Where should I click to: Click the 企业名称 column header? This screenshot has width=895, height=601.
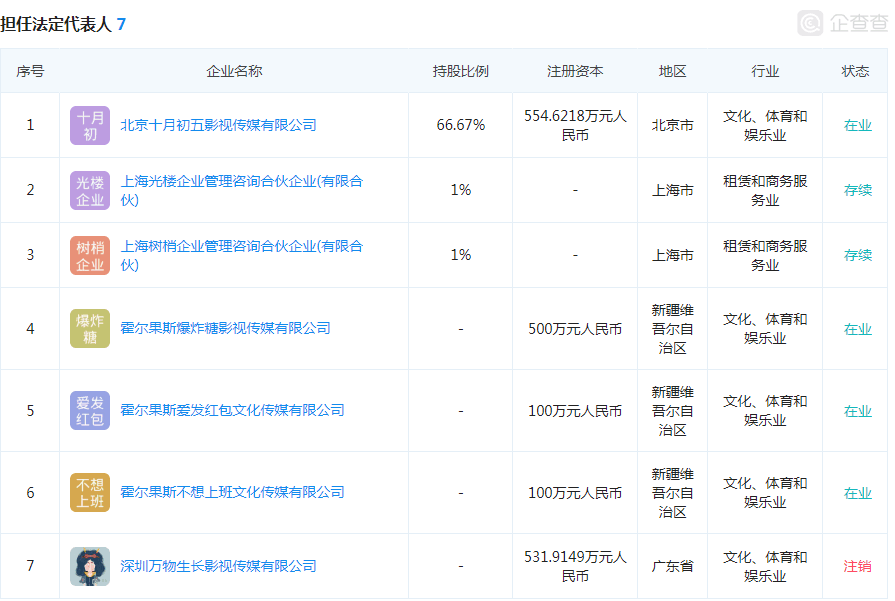click(x=234, y=71)
